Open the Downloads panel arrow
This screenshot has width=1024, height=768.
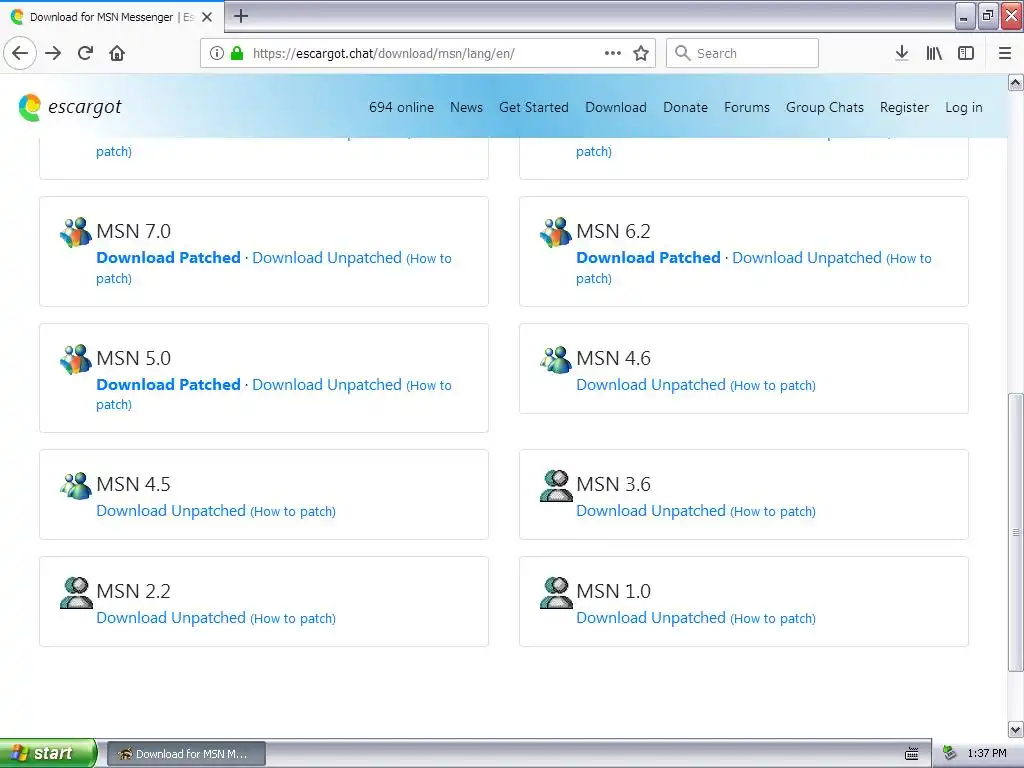(x=902, y=53)
